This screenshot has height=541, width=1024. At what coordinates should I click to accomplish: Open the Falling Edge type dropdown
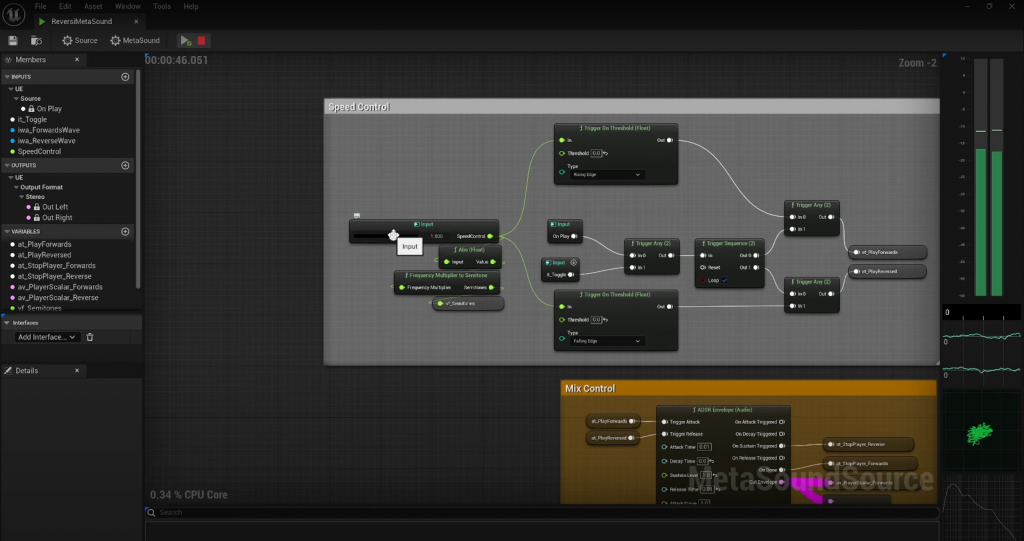click(x=607, y=341)
